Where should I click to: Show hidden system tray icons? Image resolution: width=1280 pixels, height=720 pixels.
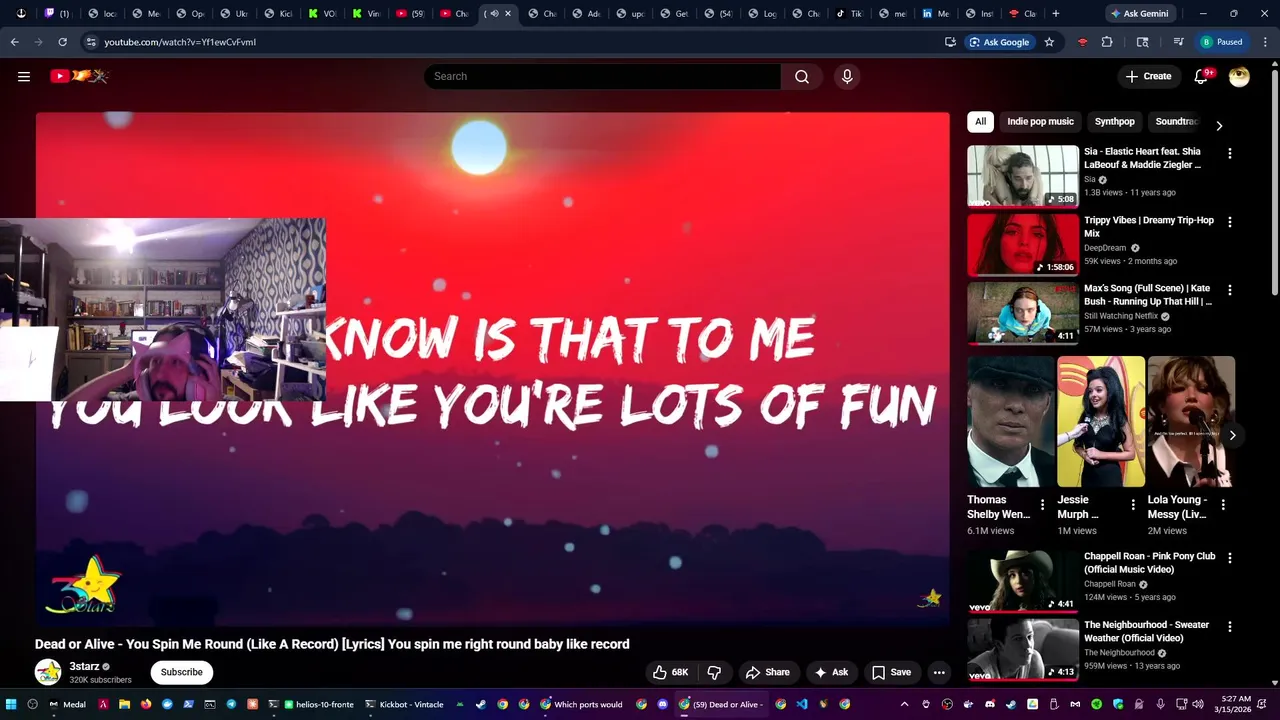pos(904,704)
